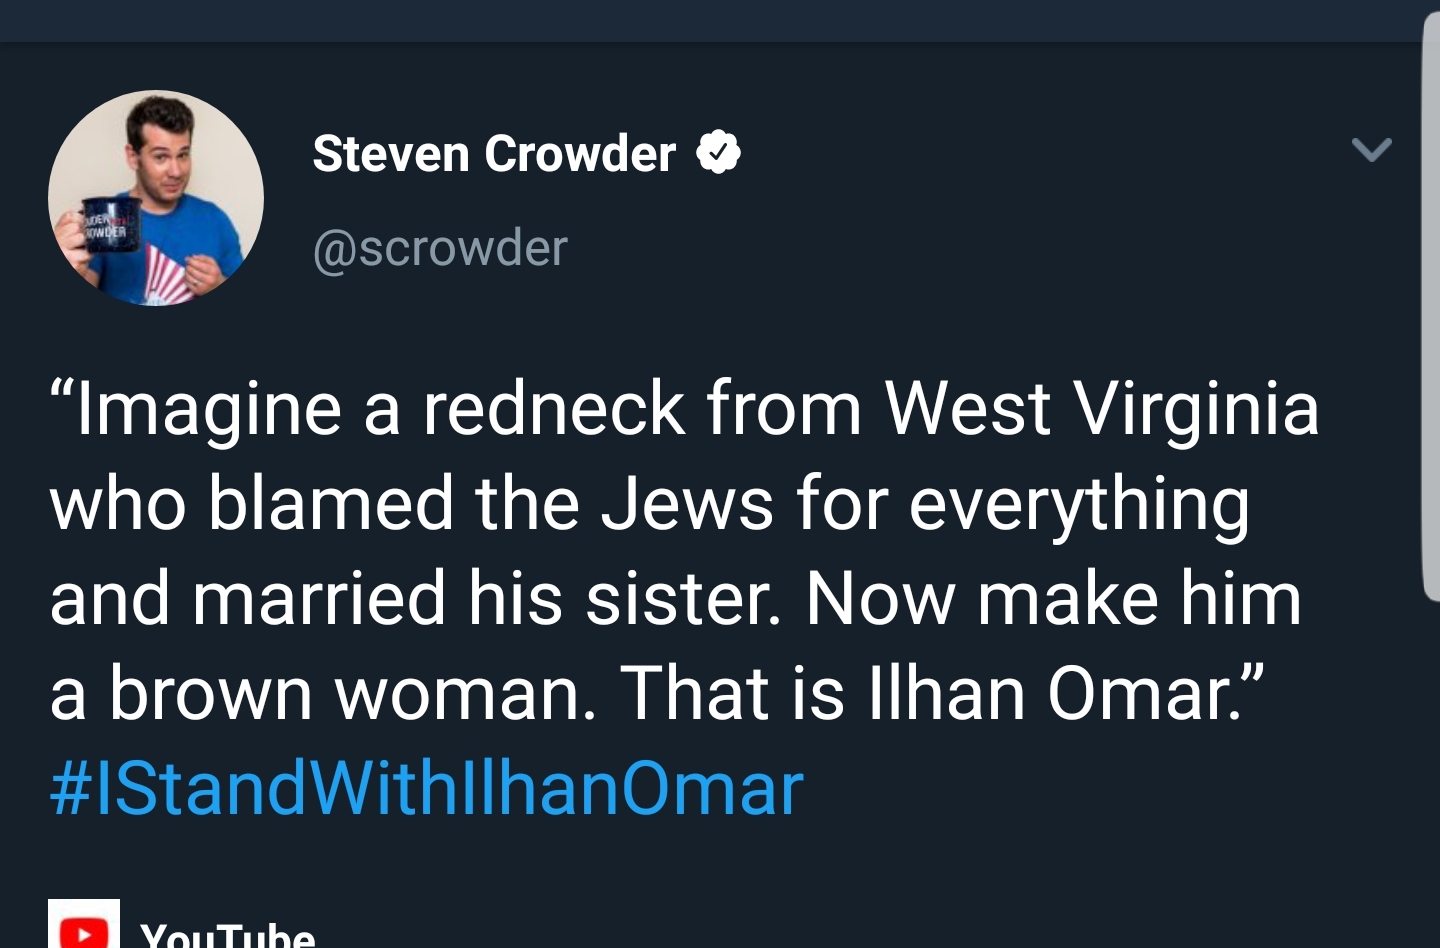Open the #IStandWithIlhanOmar hashtag
The image size is (1440, 948).
click(426, 788)
